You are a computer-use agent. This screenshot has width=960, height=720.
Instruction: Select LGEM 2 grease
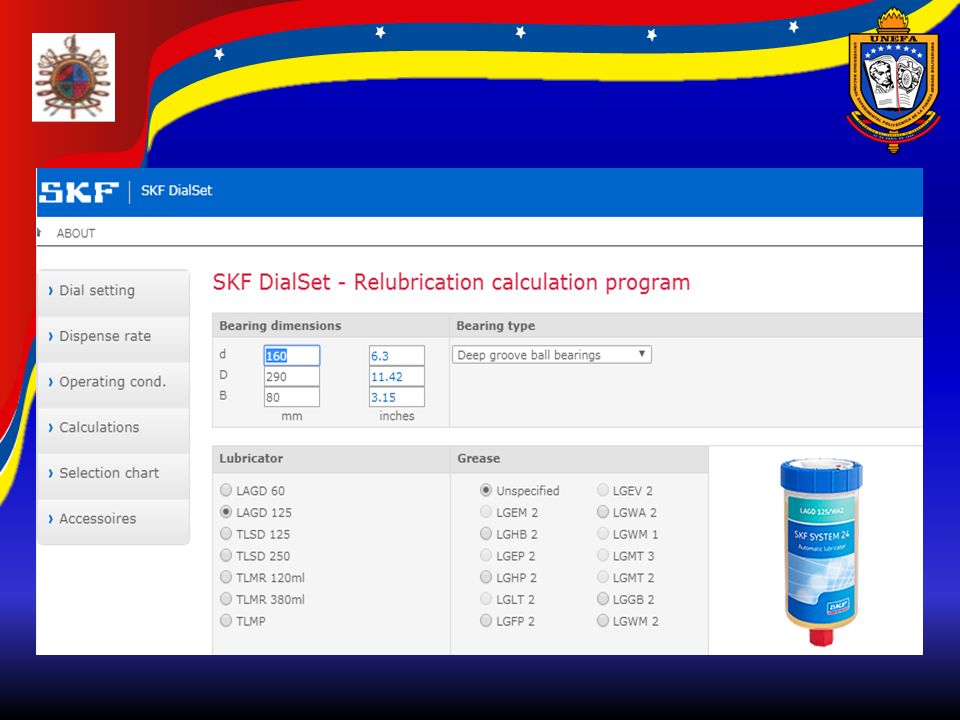pyautogui.click(x=486, y=512)
